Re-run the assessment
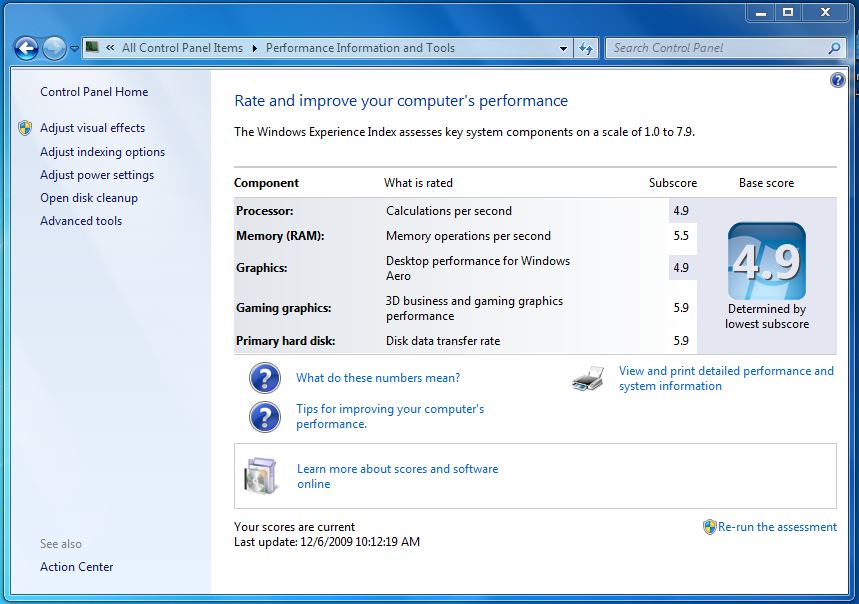The height and width of the screenshot is (604, 859). click(777, 527)
